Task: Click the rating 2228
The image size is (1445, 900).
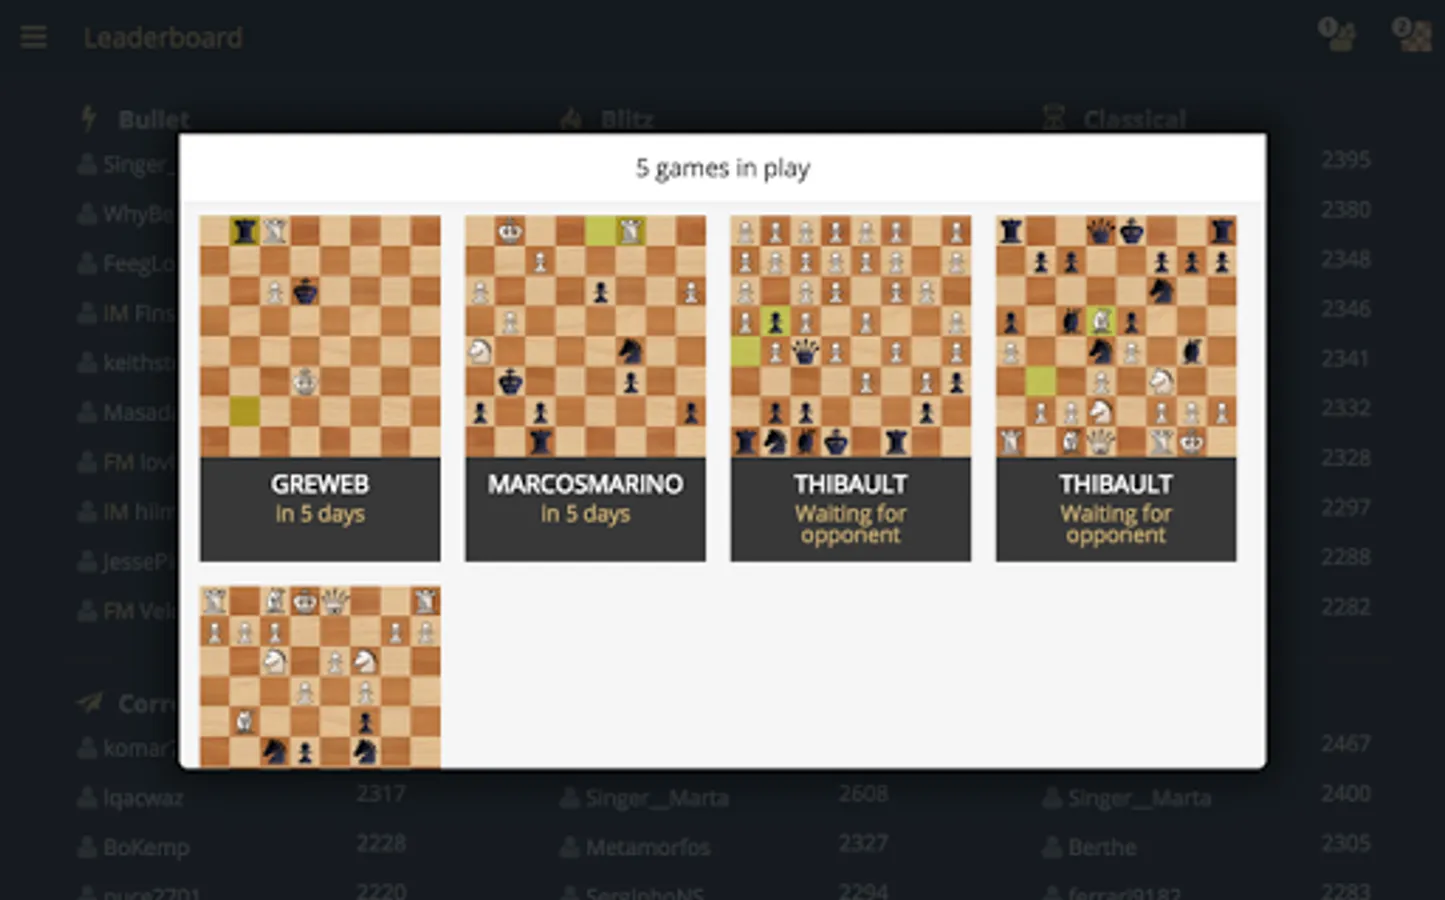Action: pos(382,843)
